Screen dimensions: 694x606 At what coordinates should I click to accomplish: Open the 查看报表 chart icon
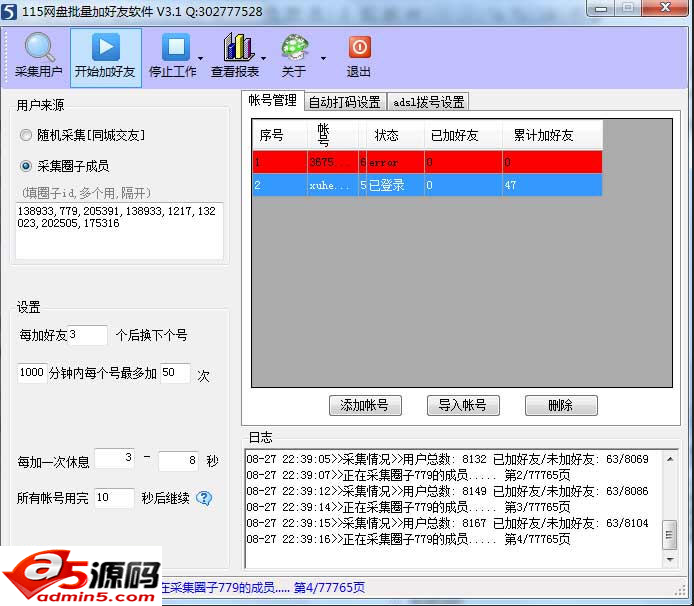(x=239, y=47)
